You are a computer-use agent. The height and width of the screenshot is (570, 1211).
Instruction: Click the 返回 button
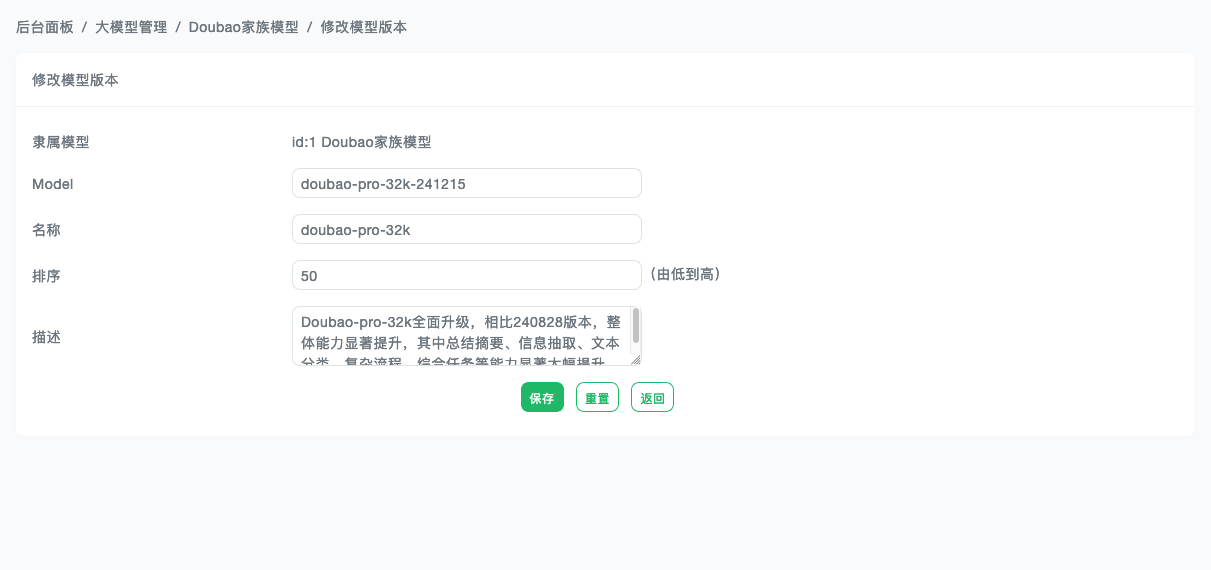(x=652, y=397)
